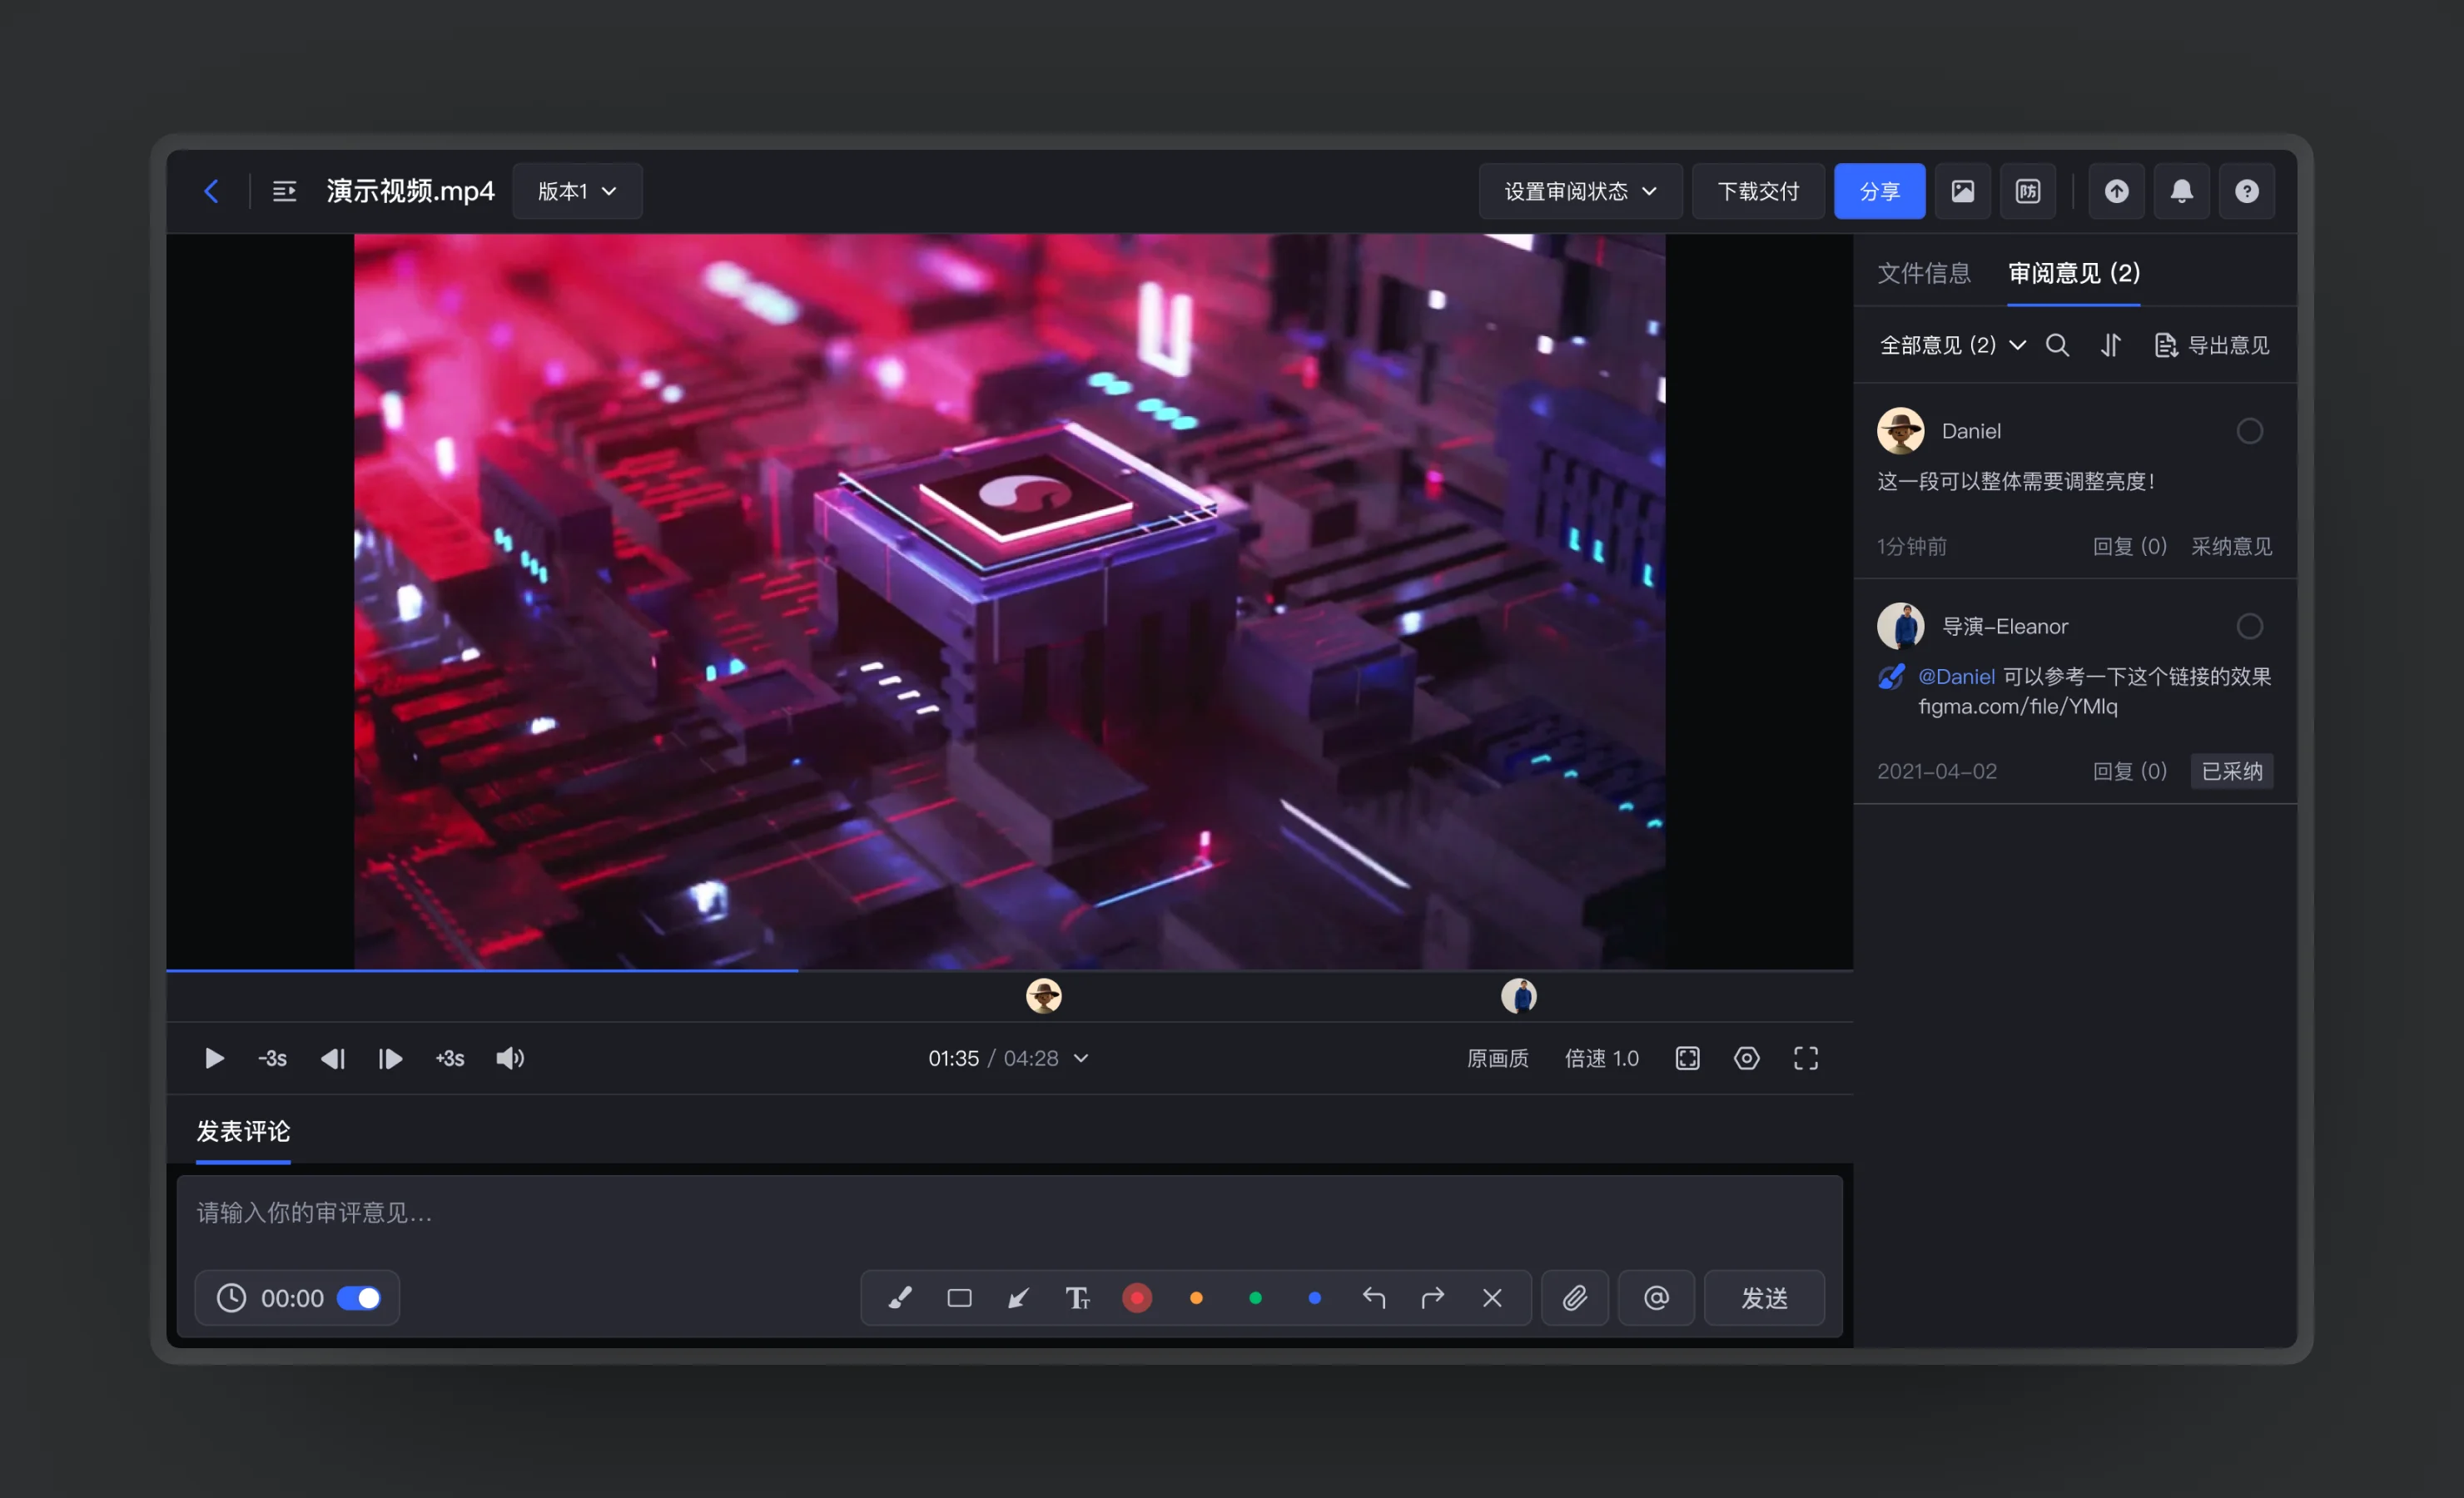Open the 版本1 version dropdown

click(x=577, y=191)
